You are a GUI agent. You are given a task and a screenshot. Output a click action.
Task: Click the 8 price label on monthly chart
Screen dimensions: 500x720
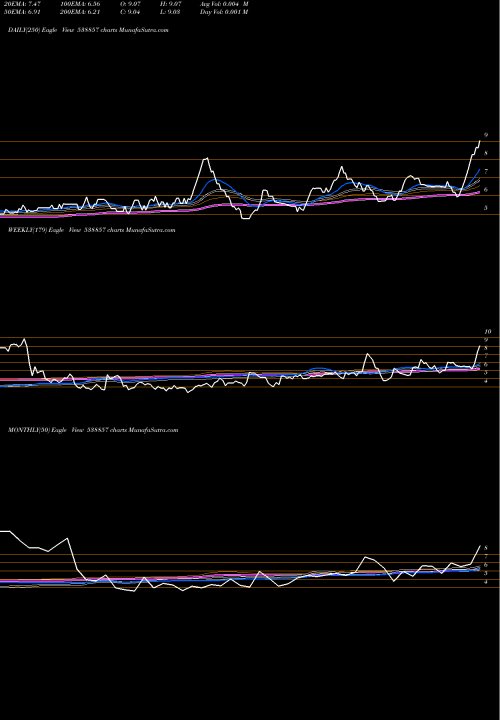(486, 548)
